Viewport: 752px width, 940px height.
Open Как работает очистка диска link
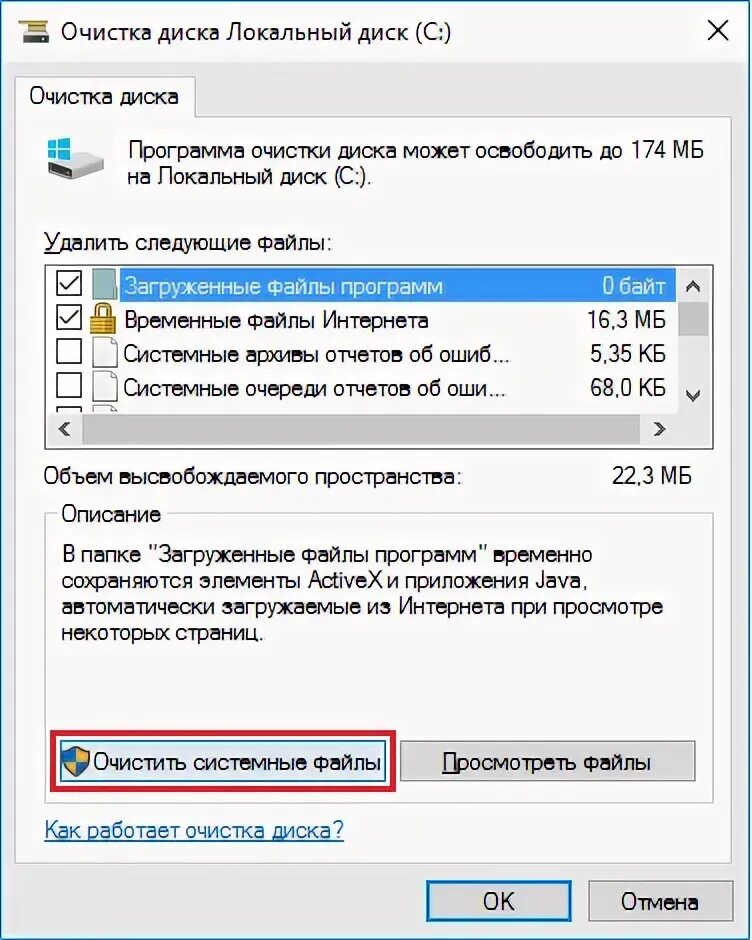click(194, 830)
